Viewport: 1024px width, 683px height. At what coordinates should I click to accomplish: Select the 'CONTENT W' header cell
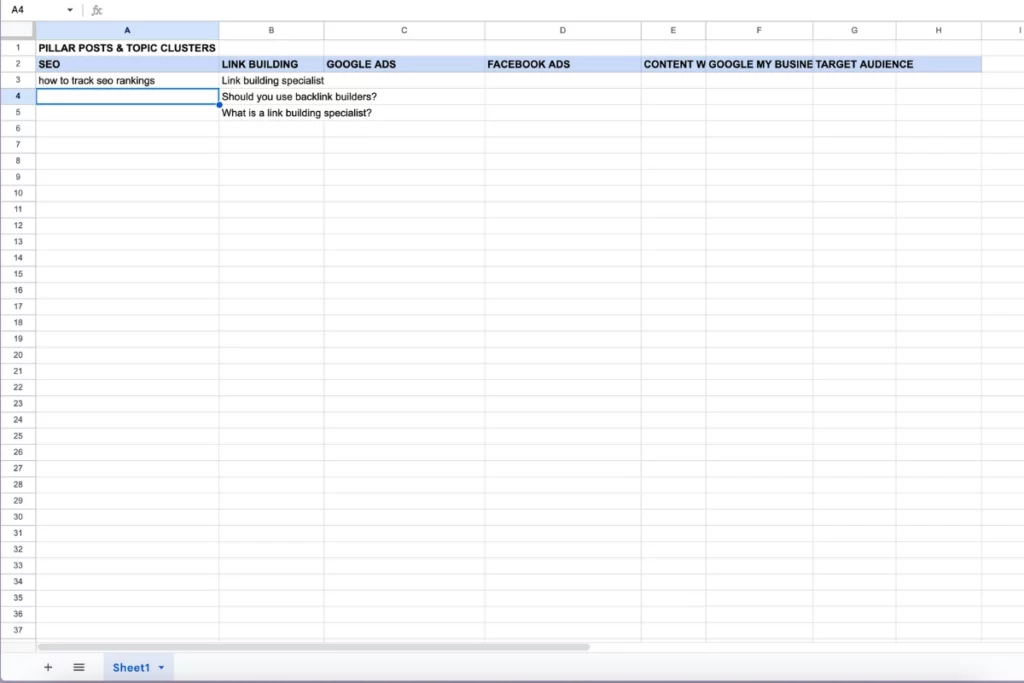click(673, 64)
